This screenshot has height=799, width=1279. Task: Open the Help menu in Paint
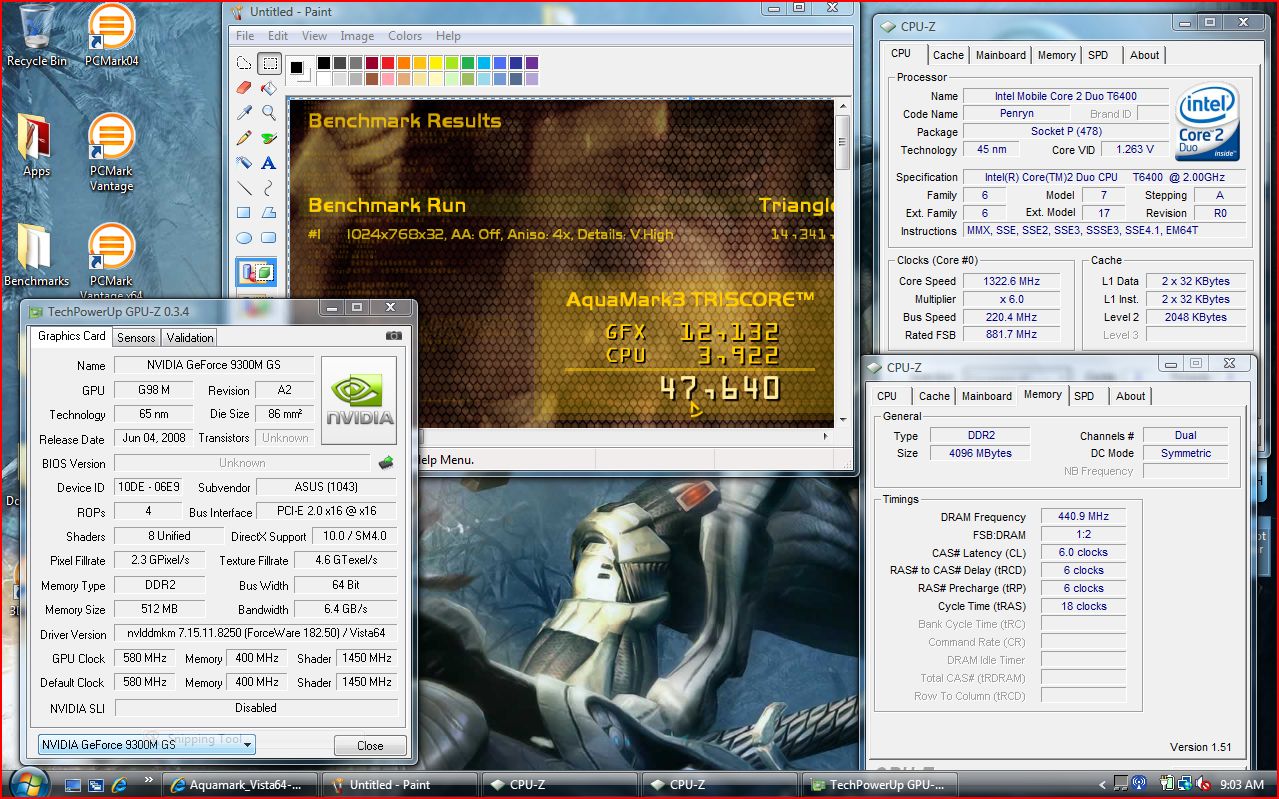pyautogui.click(x=448, y=35)
